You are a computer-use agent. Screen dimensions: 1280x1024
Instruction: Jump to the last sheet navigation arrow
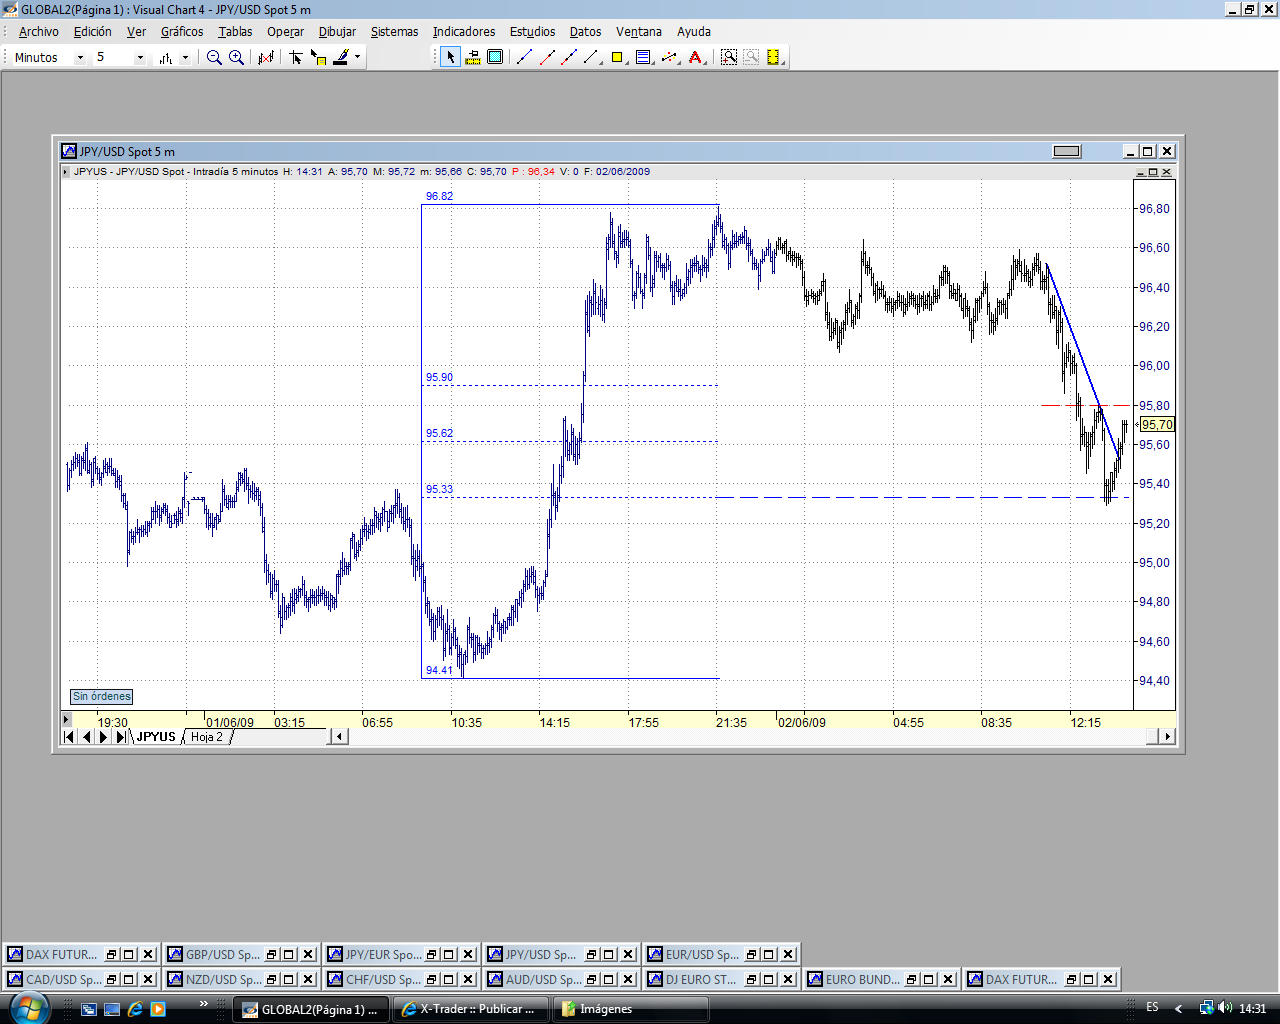pyautogui.click(x=120, y=737)
